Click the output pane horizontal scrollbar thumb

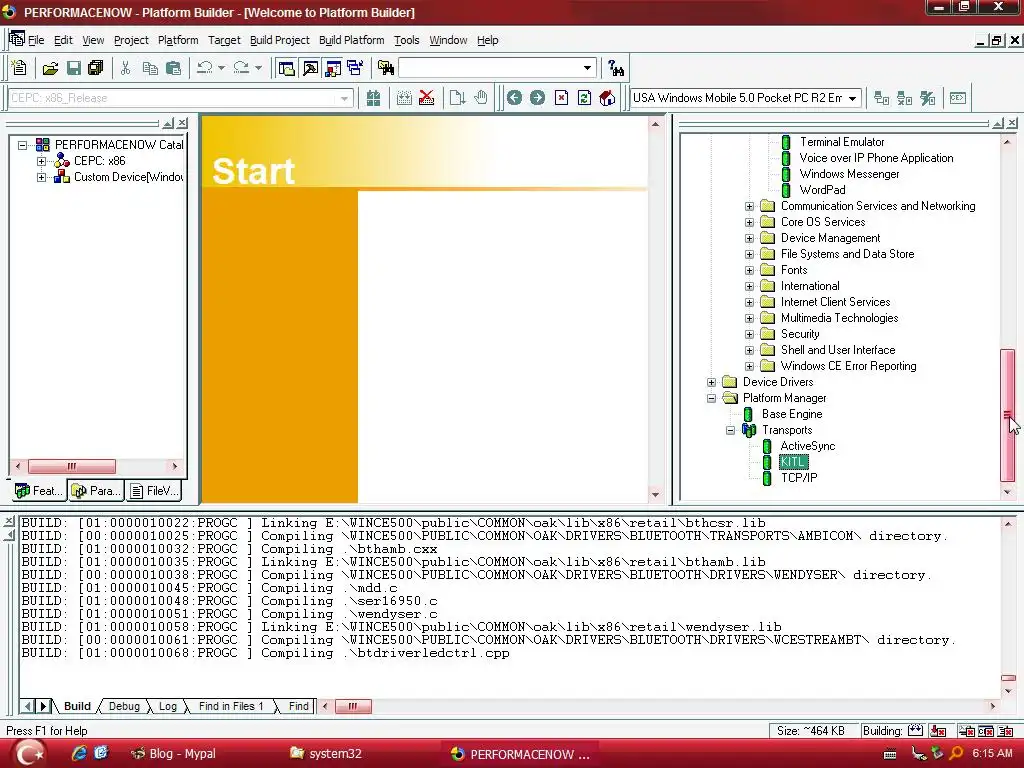353,706
